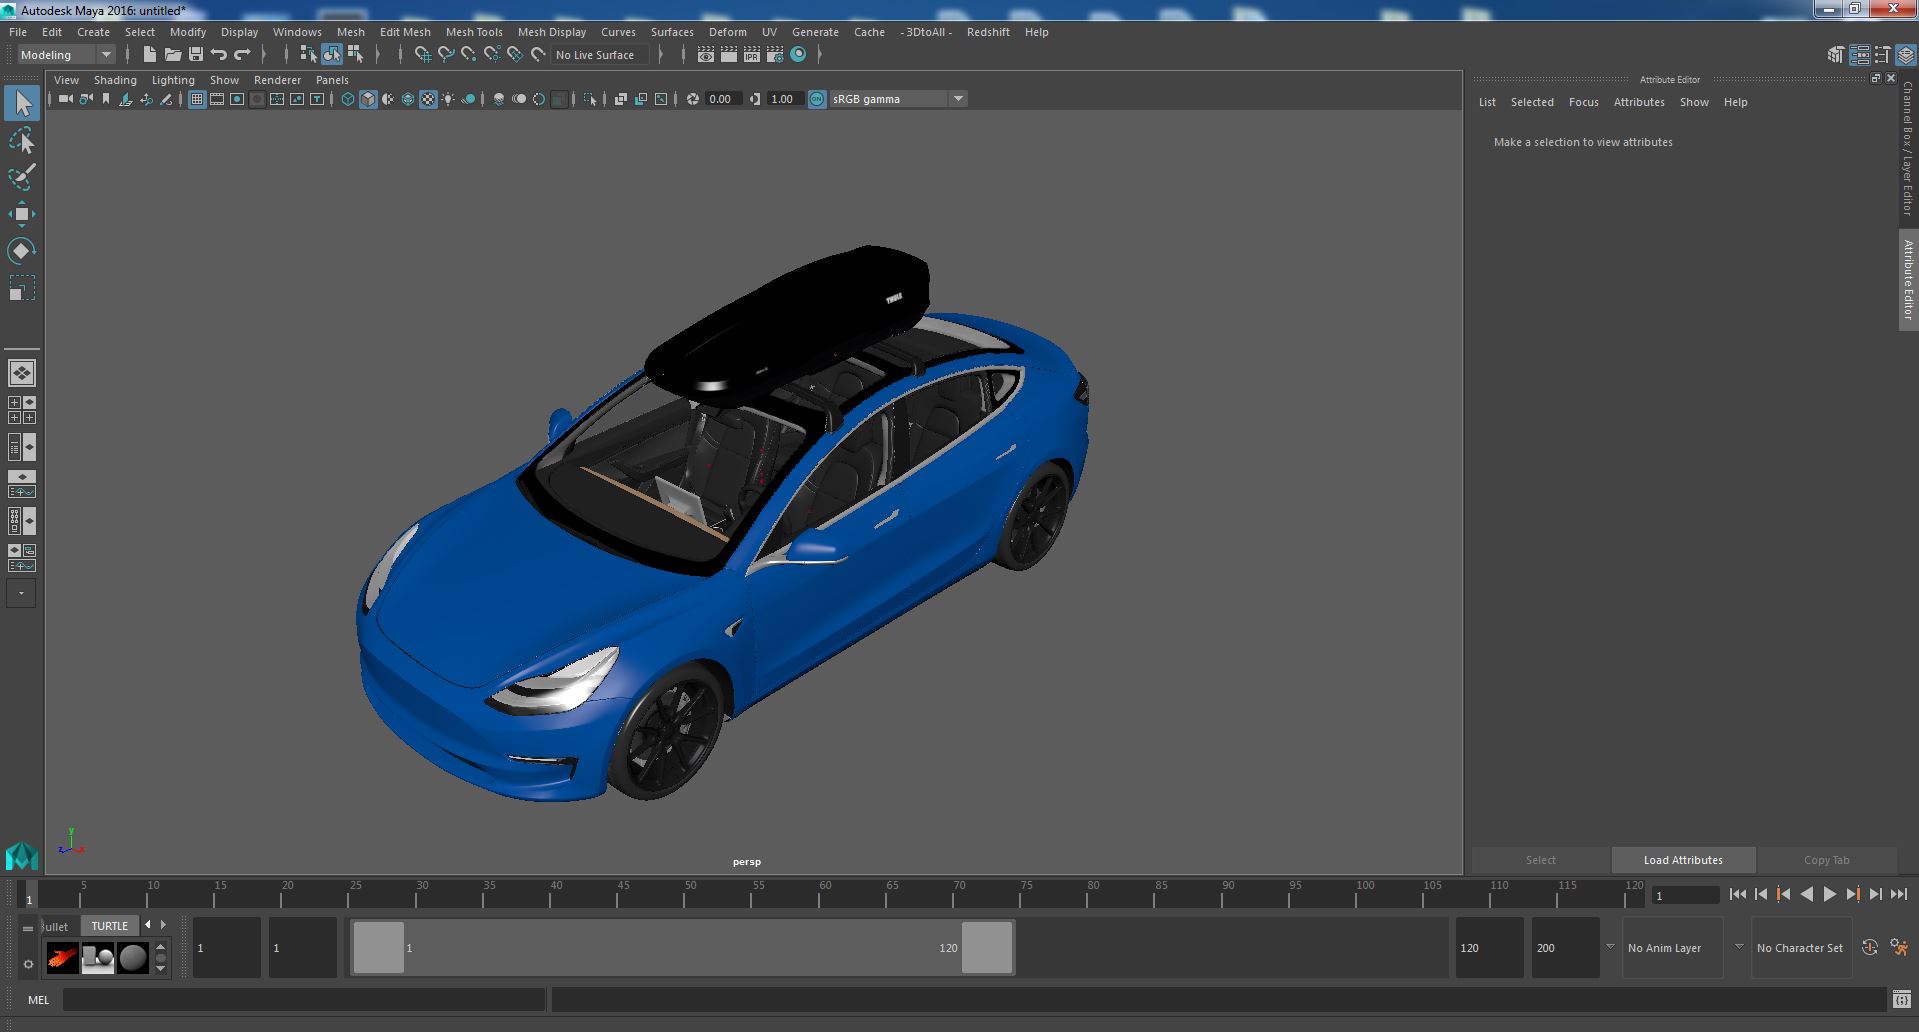Toggle textured display checker icon
The height and width of the screenshot is (1032, 1919).
pyautogui.click(x=428, y=99)
